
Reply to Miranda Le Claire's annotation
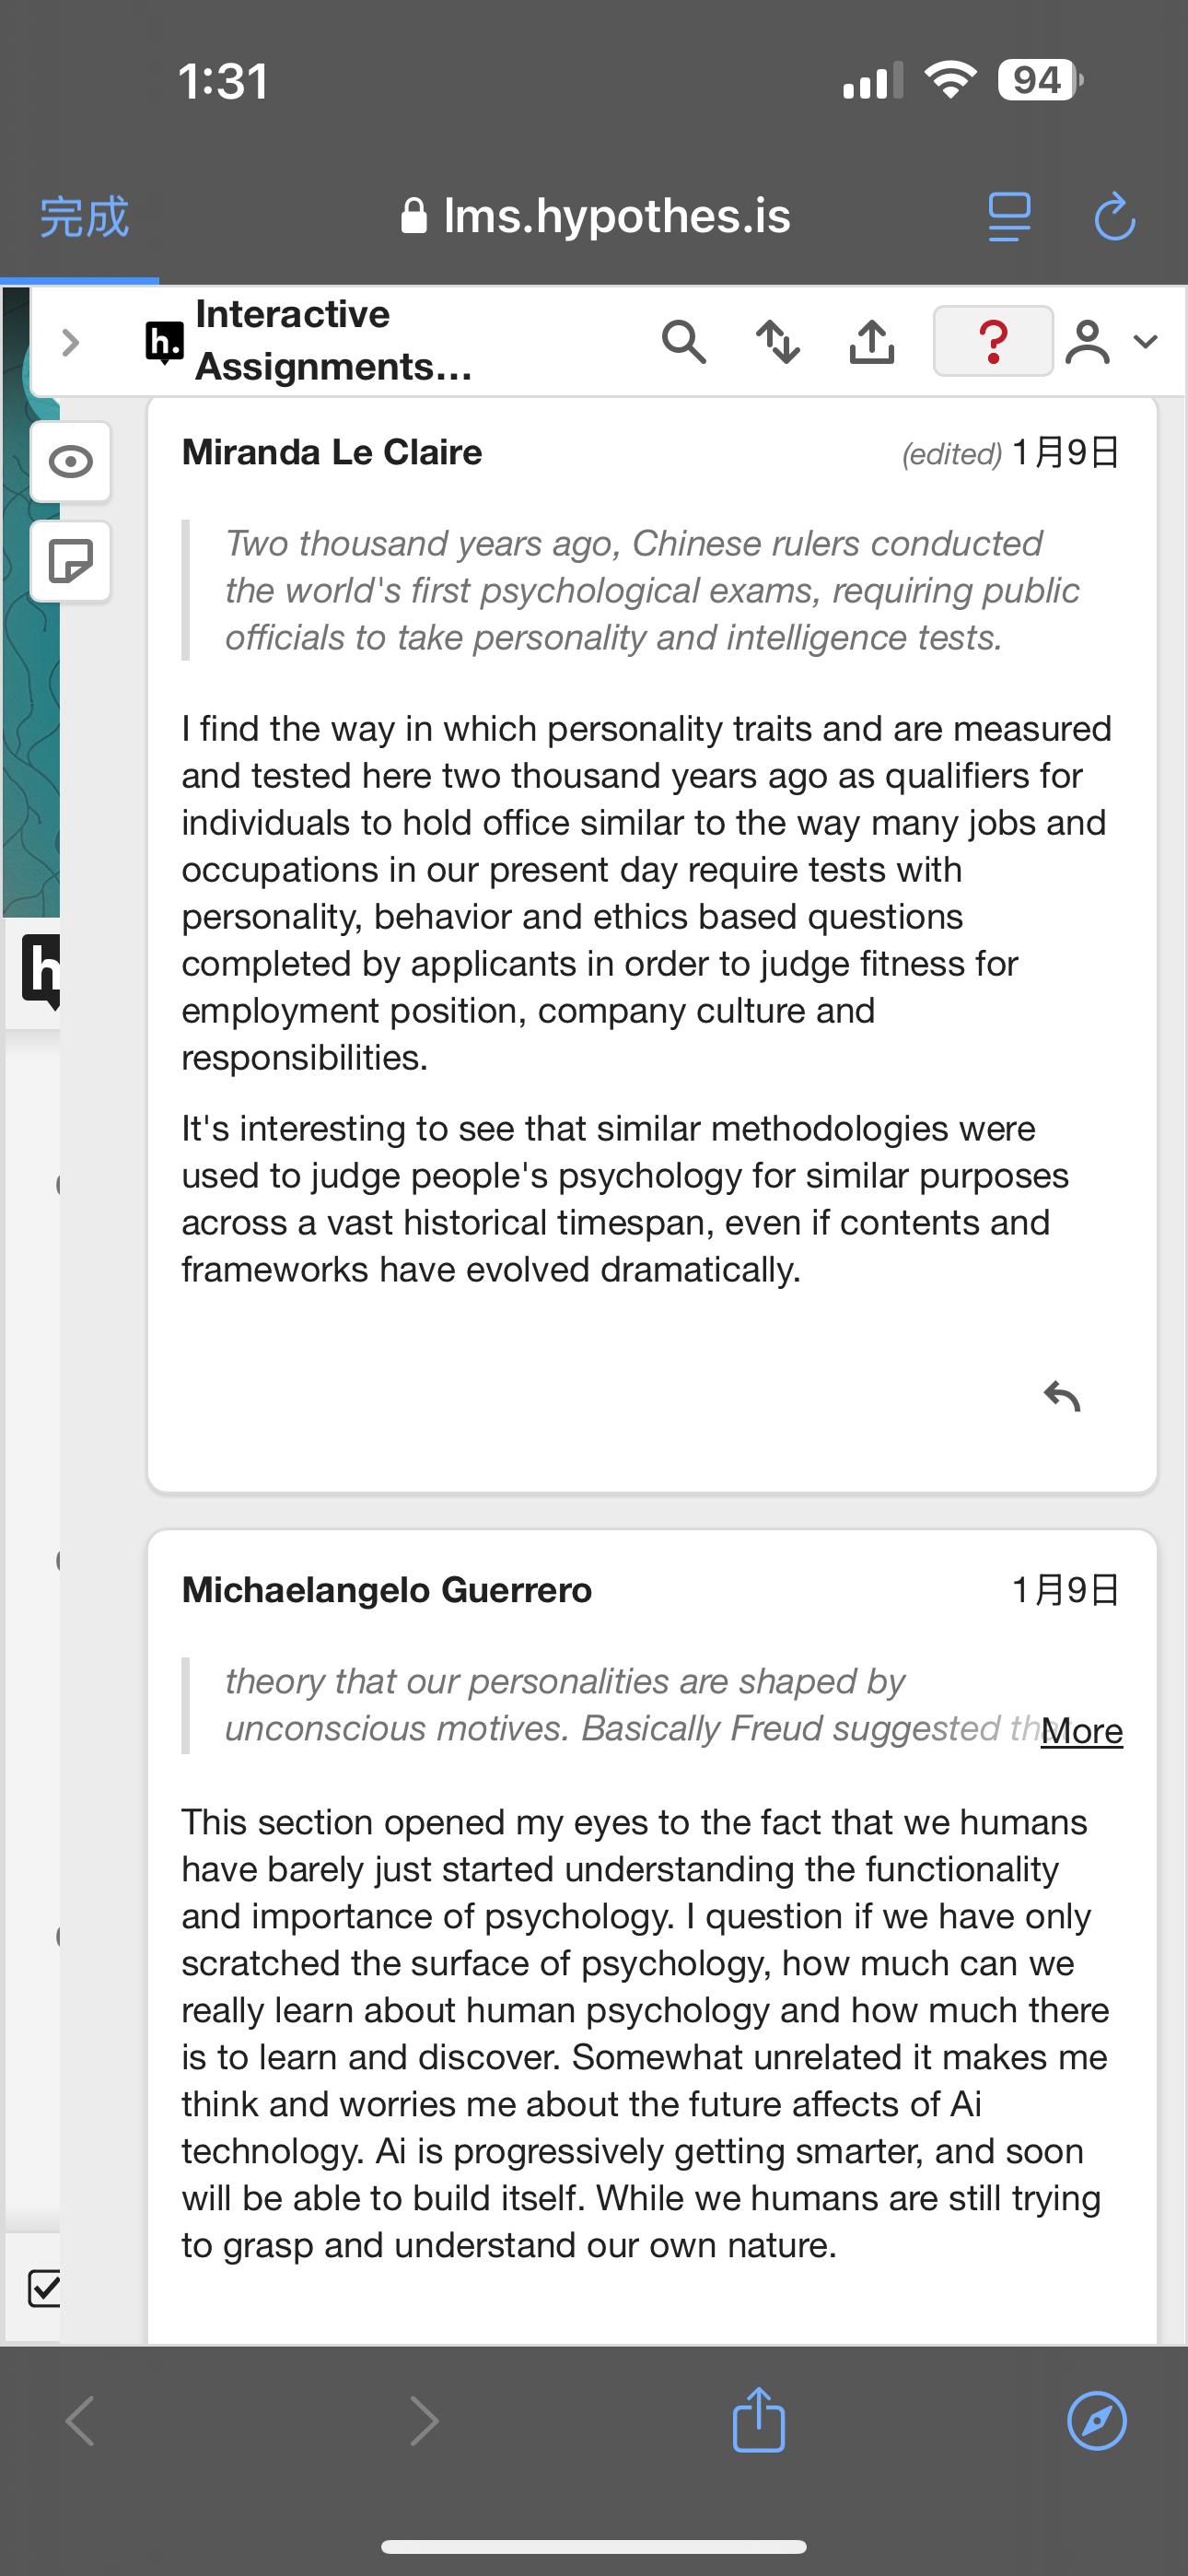(1062, 1396)
